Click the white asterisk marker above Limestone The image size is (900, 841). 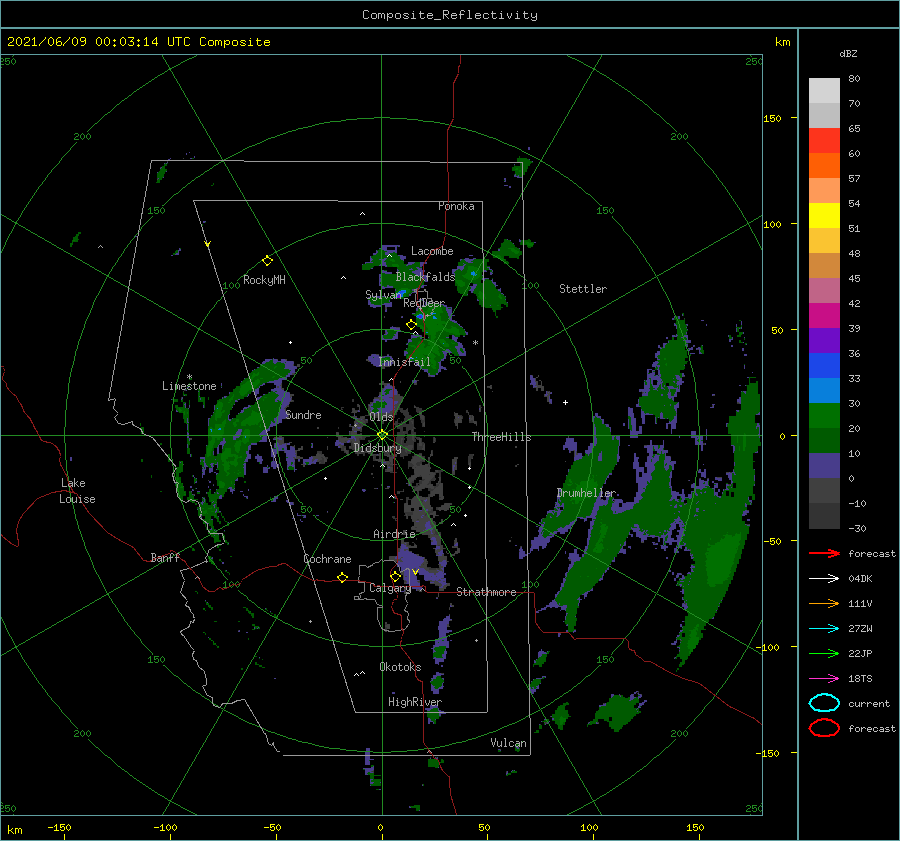[x=189, y=377]
